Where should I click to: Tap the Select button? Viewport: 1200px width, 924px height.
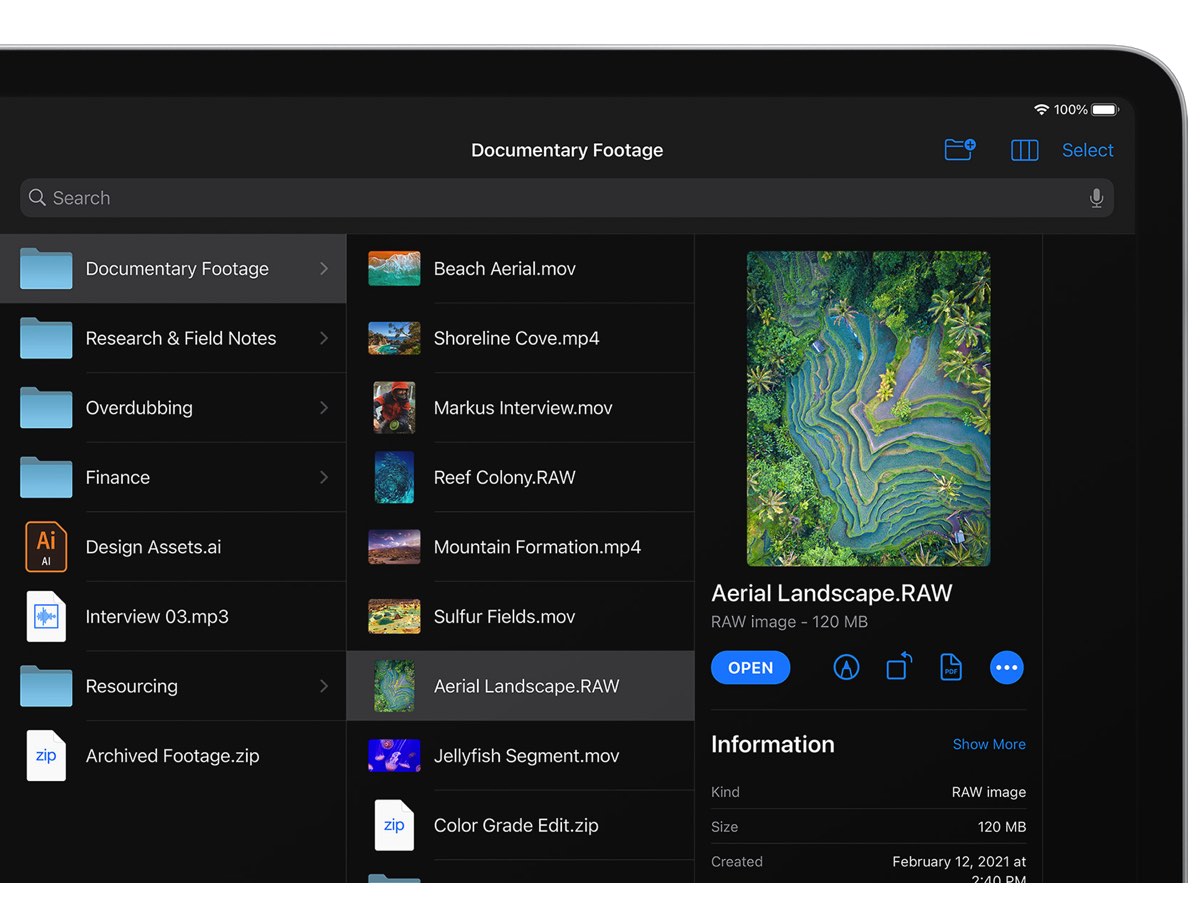1087,150
